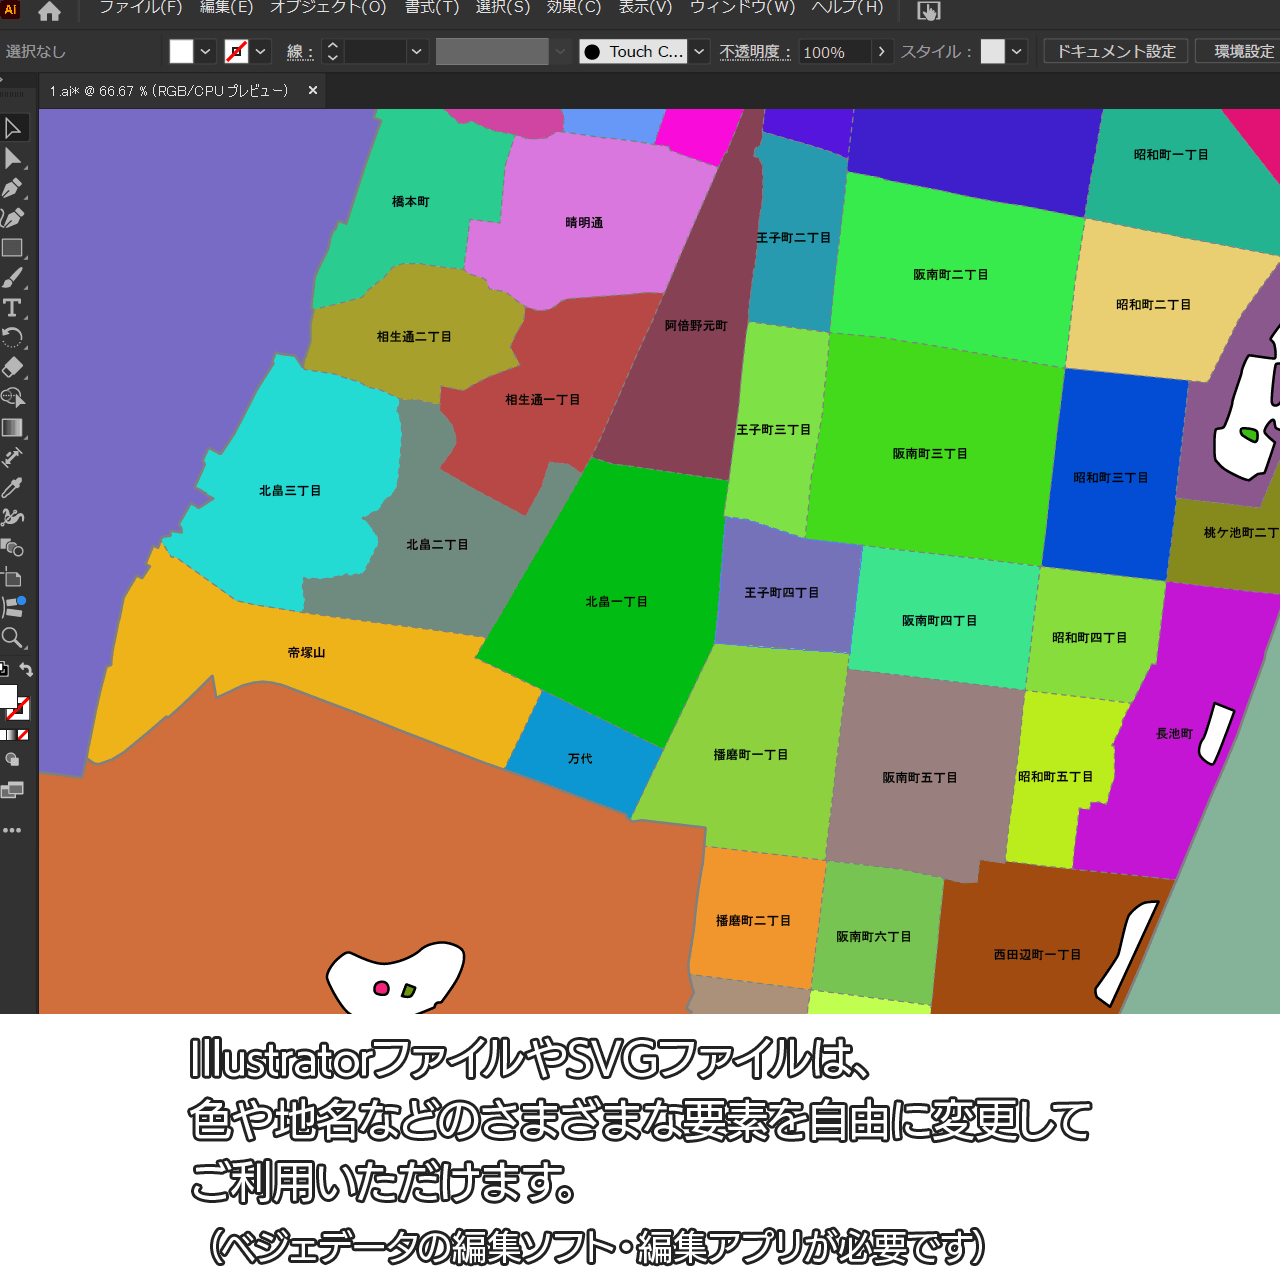Viewport: 1280px width, 1280px height.
Task: Select the Selection (arrow) tool
Action: (13, 128)
